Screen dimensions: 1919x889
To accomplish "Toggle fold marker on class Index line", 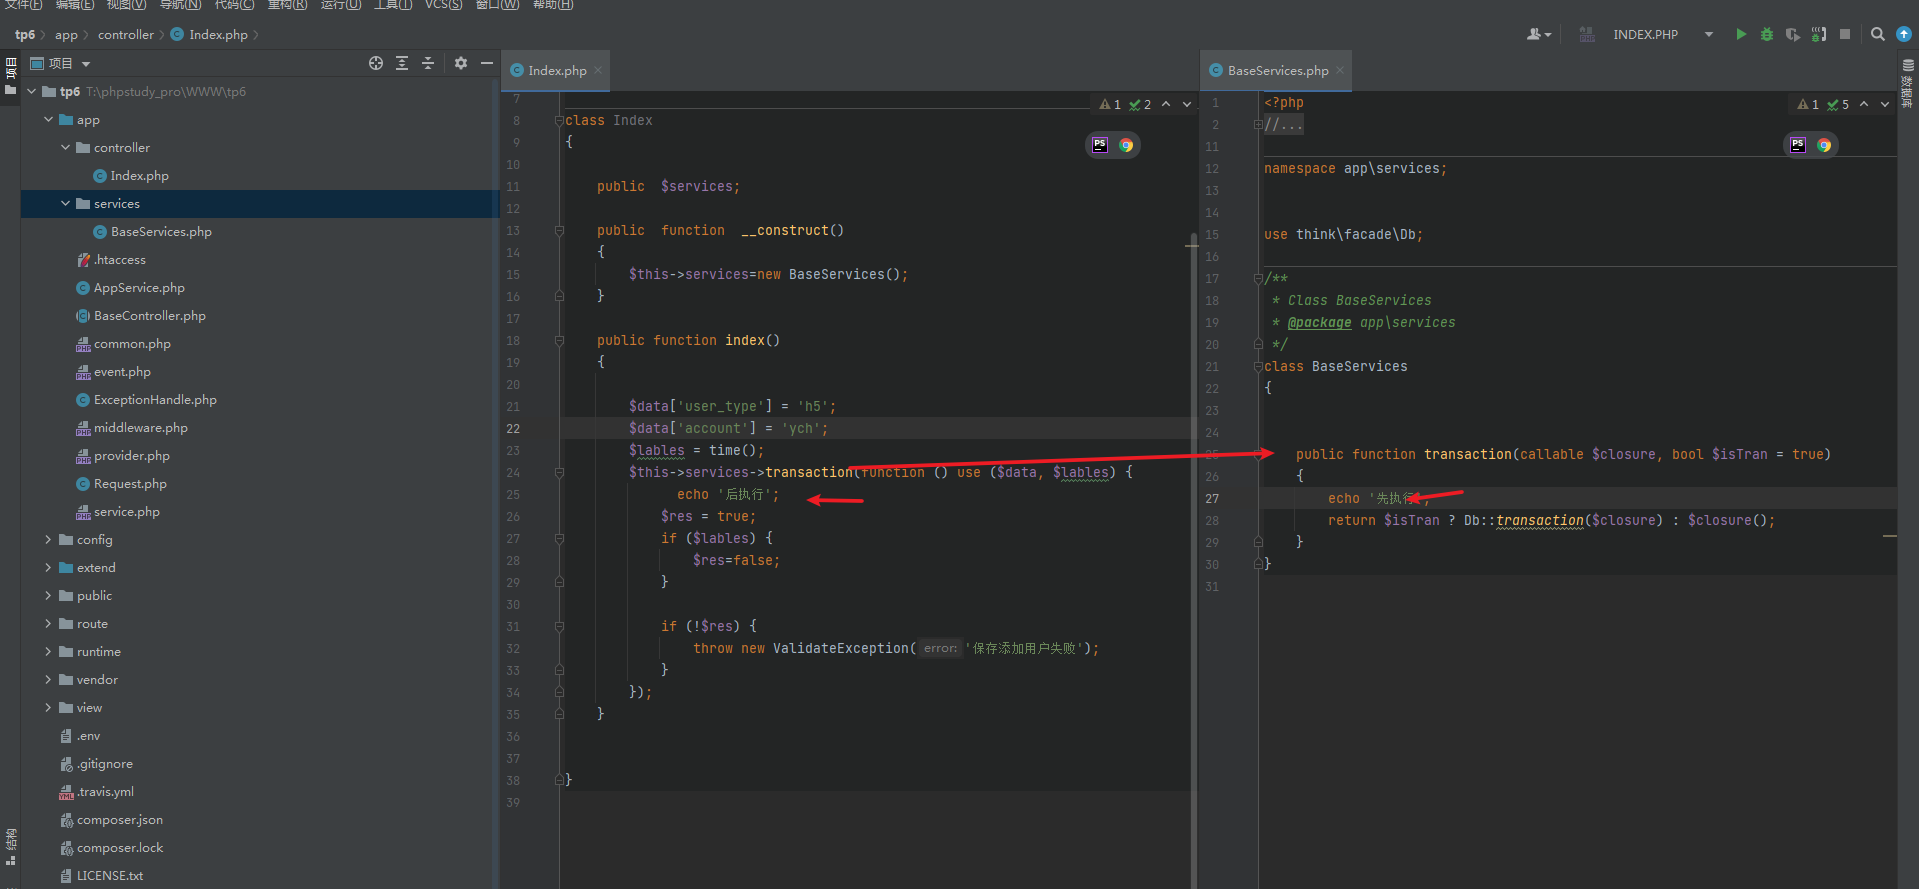I will pos(559,120).
